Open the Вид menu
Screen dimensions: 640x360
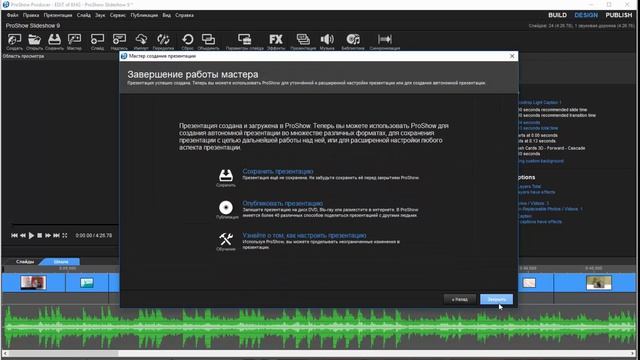point(167,15)
